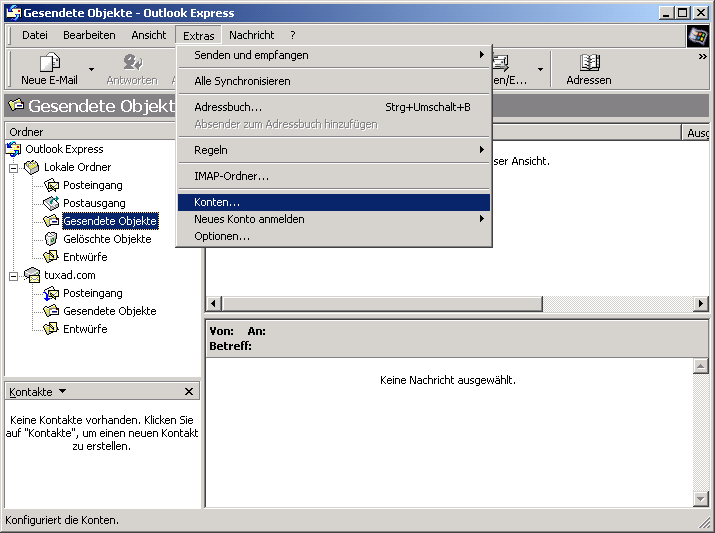Click preview pane scroll down arrow

point(700,499)
